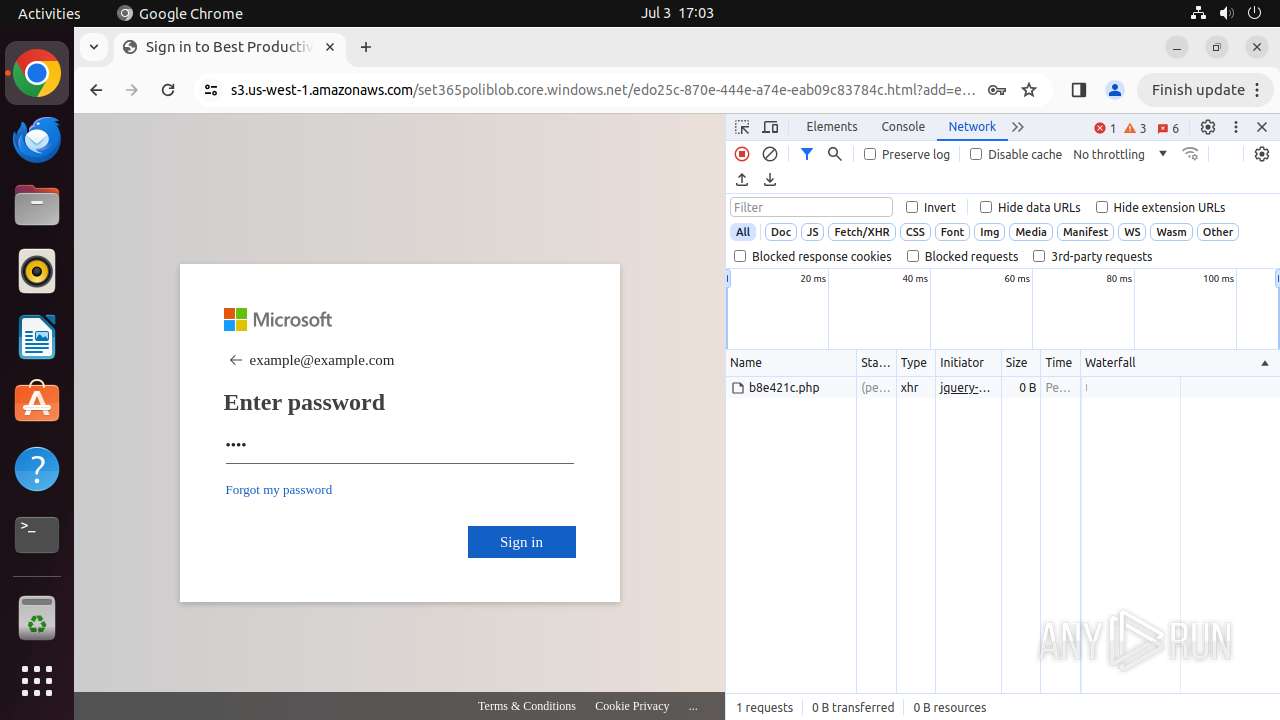Open Chrome tab search dropdown
Viewport: 1280px width, 720px height.
tap(93, 47)
